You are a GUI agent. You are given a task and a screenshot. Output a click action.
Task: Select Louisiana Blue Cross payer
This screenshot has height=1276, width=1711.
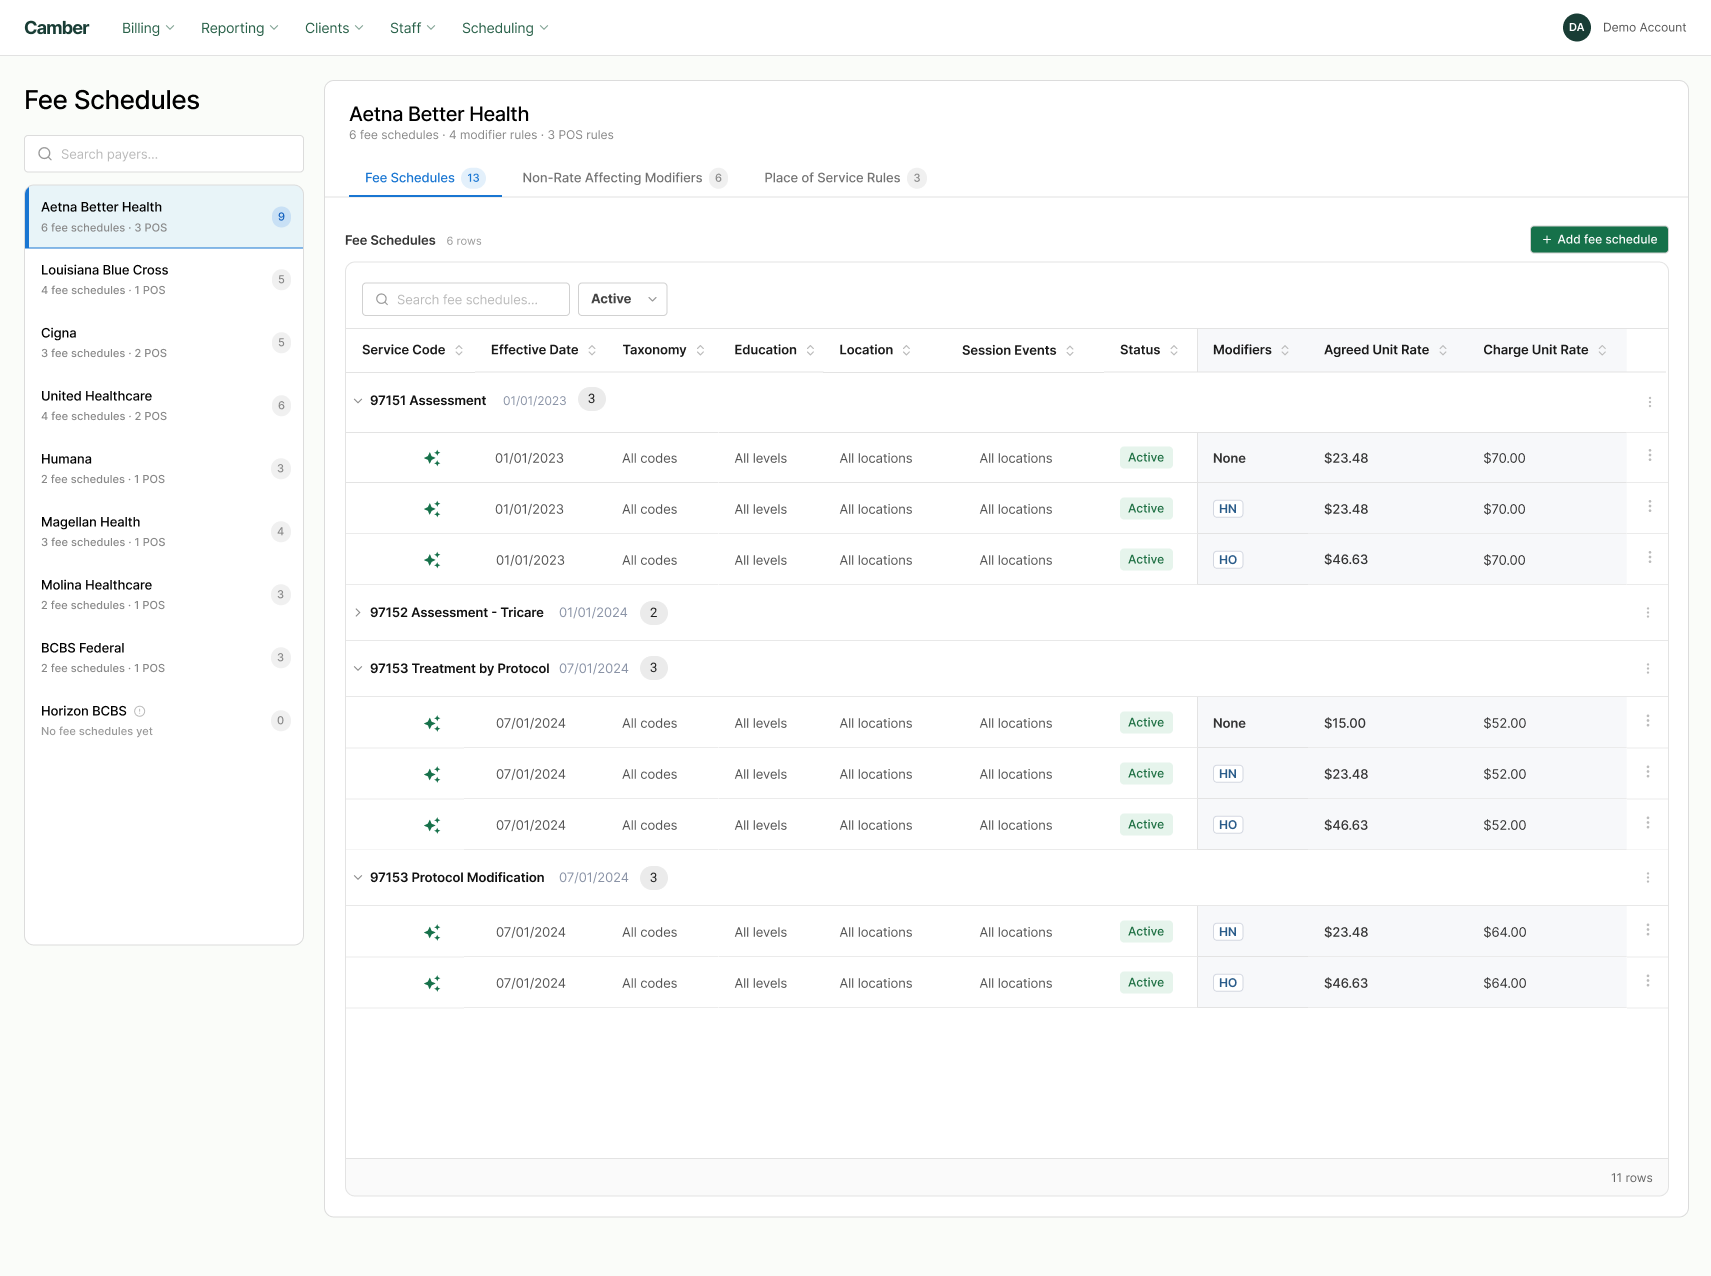(164, 280)
